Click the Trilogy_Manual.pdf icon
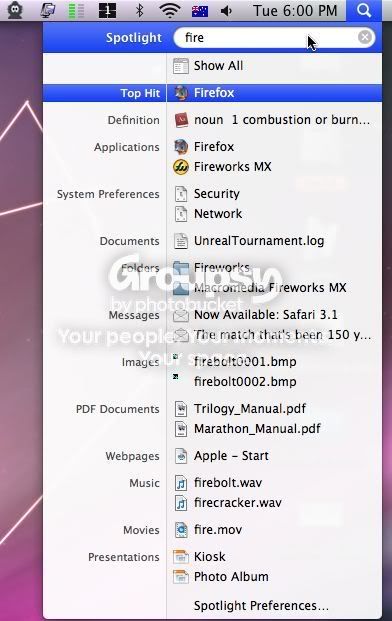 (x=181, y=409)
